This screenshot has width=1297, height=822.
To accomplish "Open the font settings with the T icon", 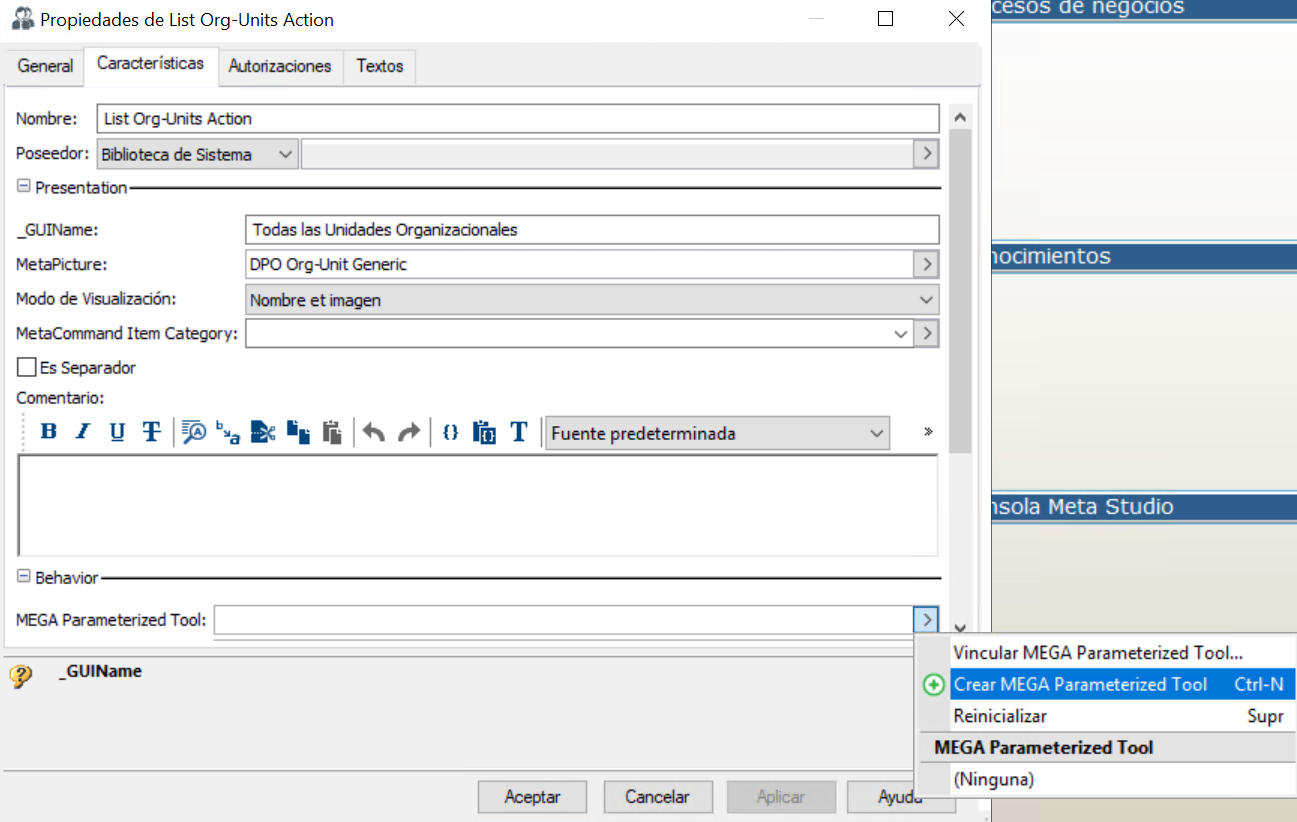I will [519, 432].
